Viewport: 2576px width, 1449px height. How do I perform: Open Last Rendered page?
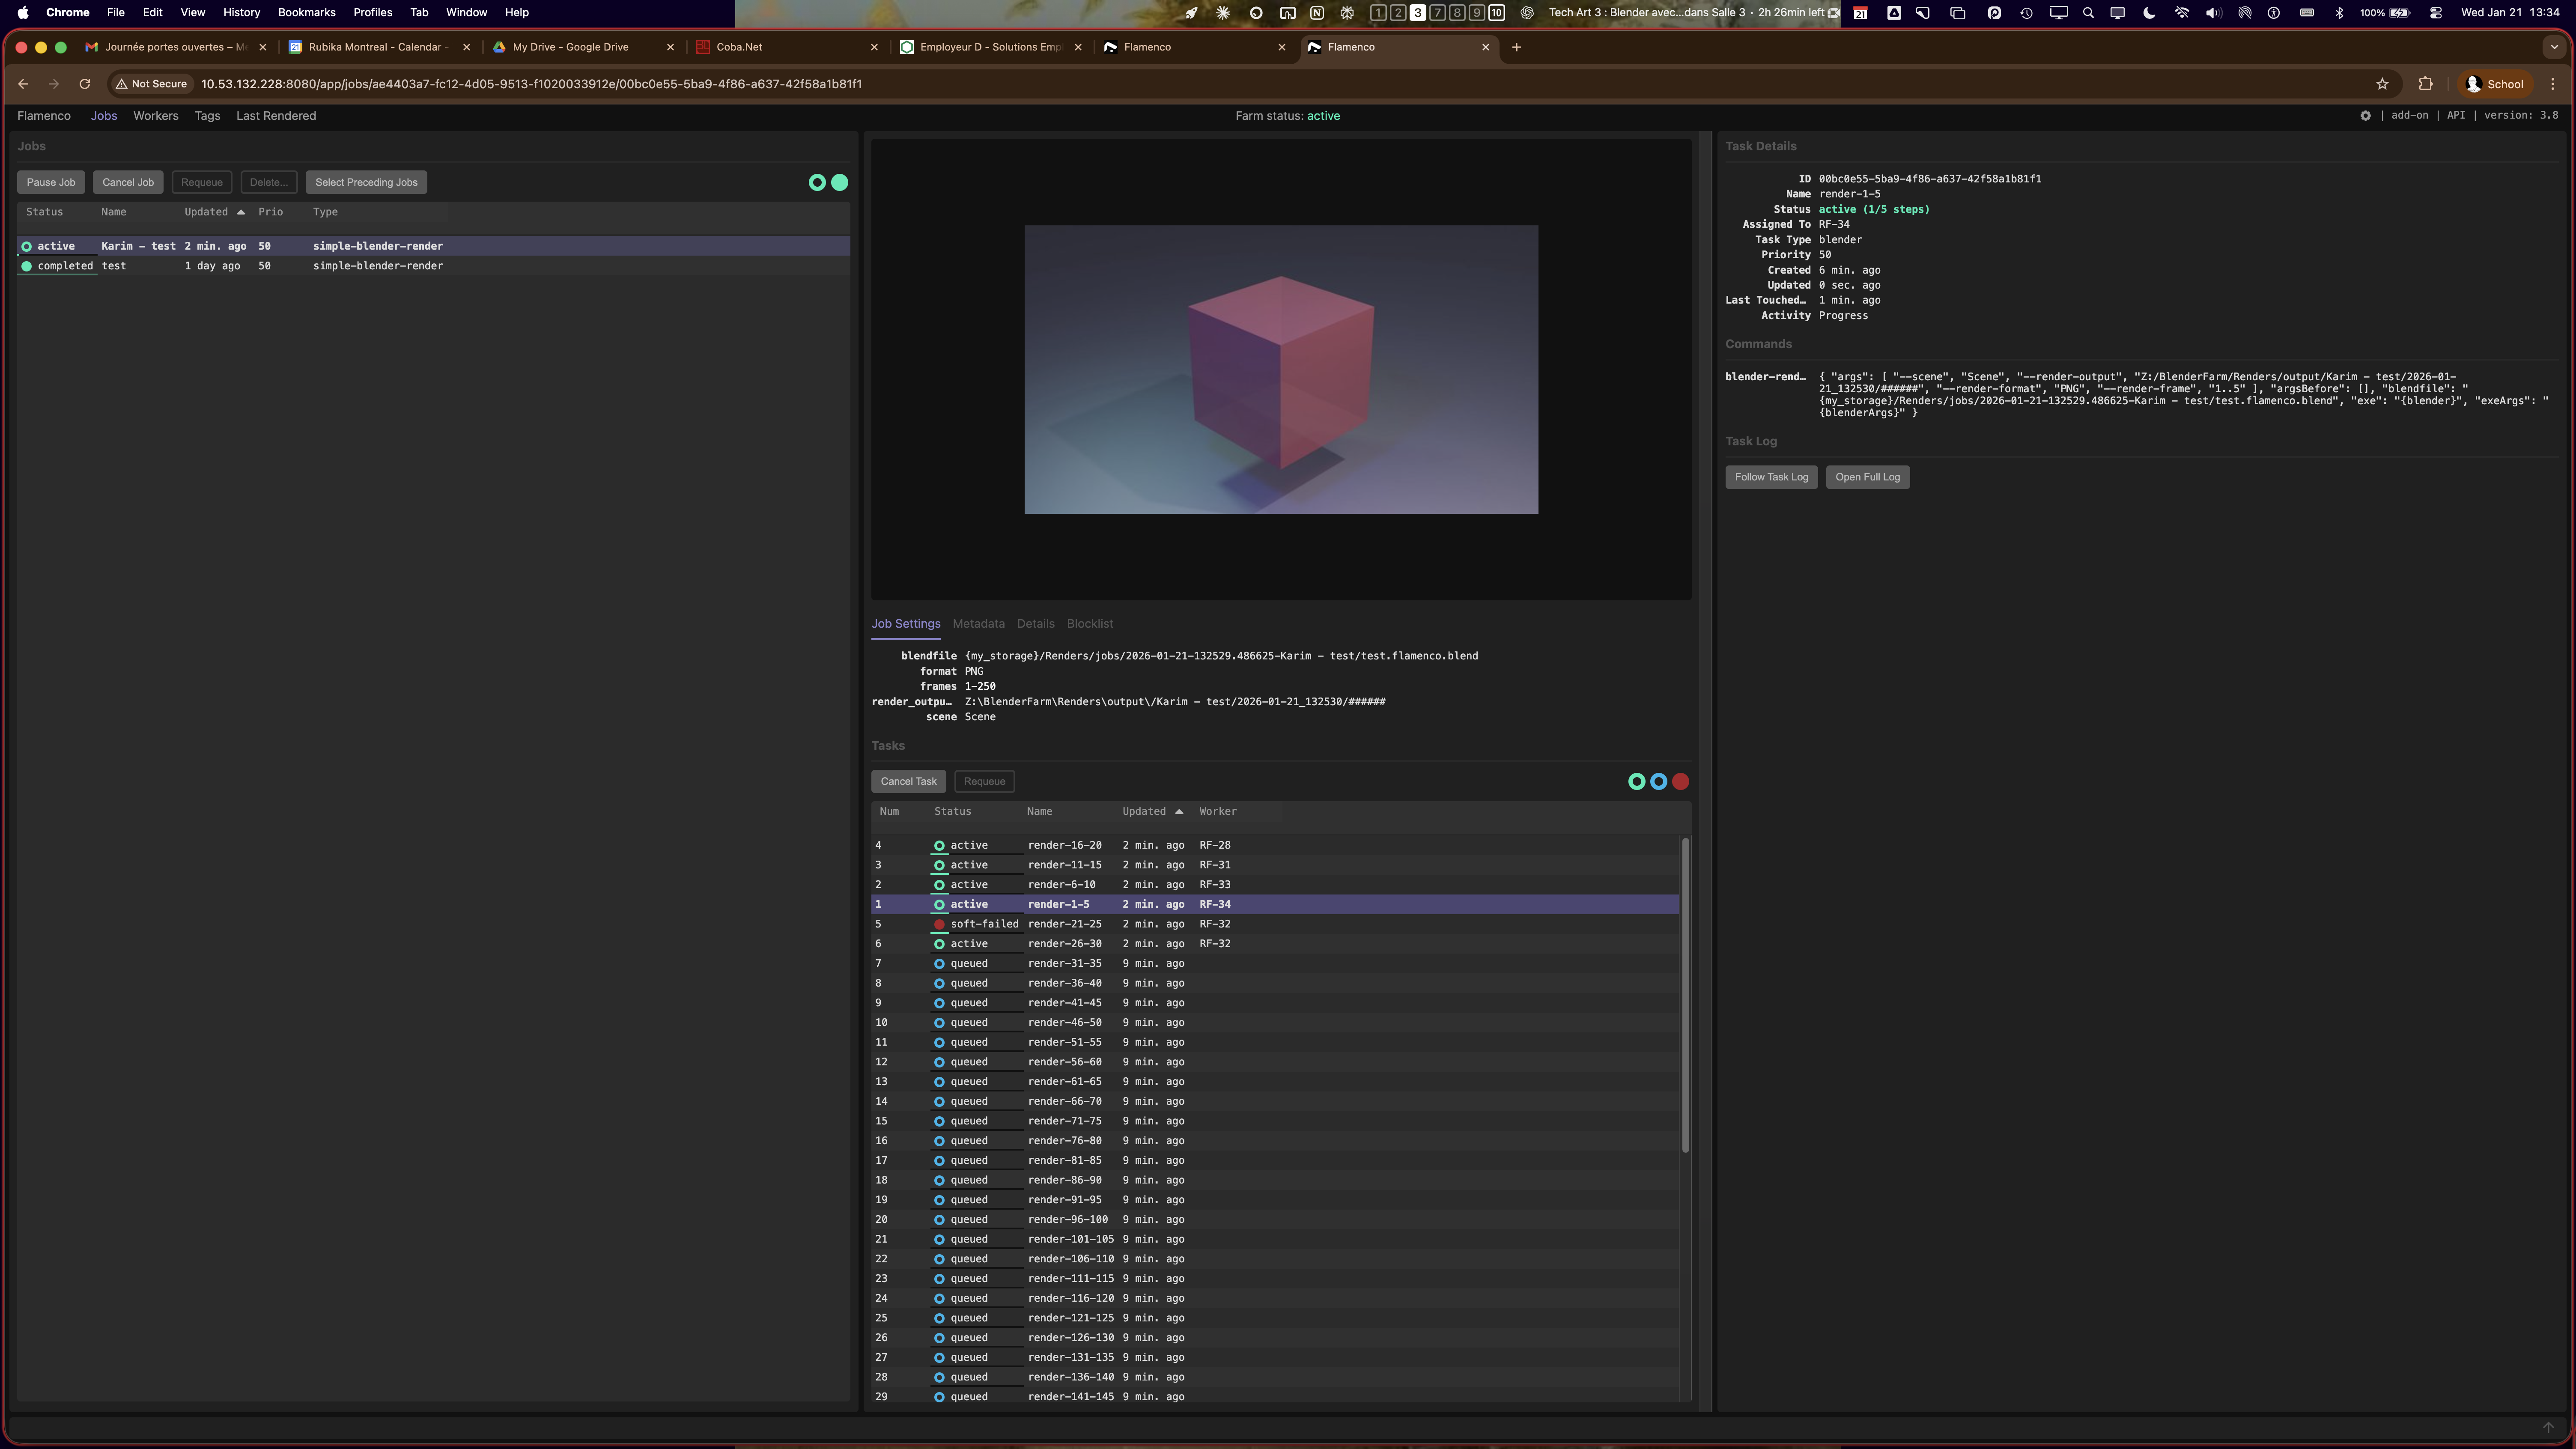276,116
